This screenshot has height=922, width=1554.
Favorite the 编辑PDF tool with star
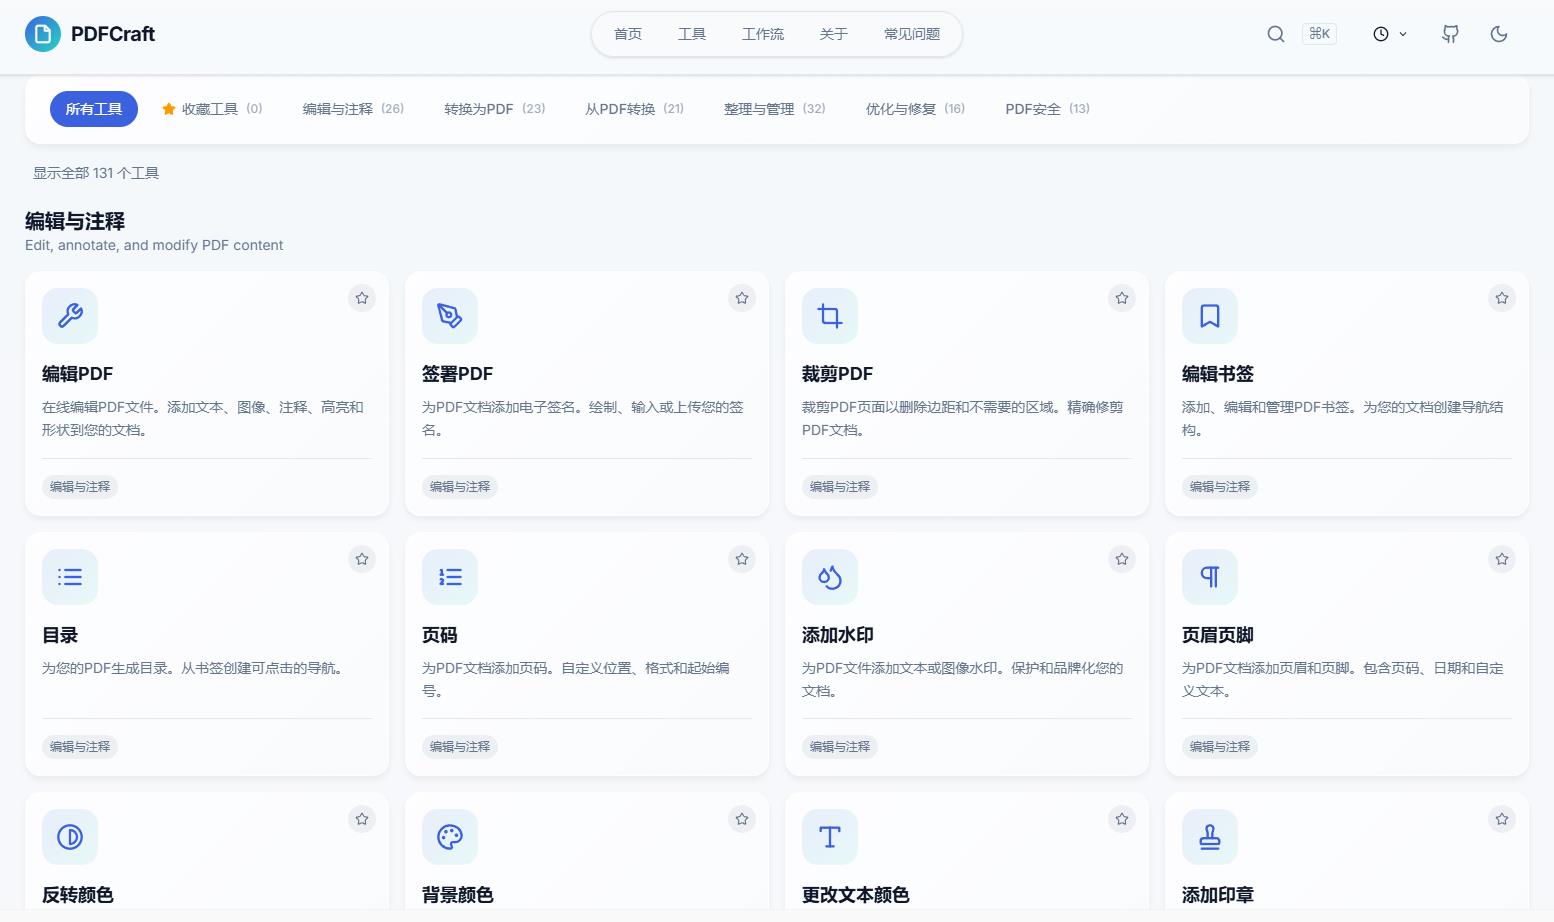coord(362,298)
